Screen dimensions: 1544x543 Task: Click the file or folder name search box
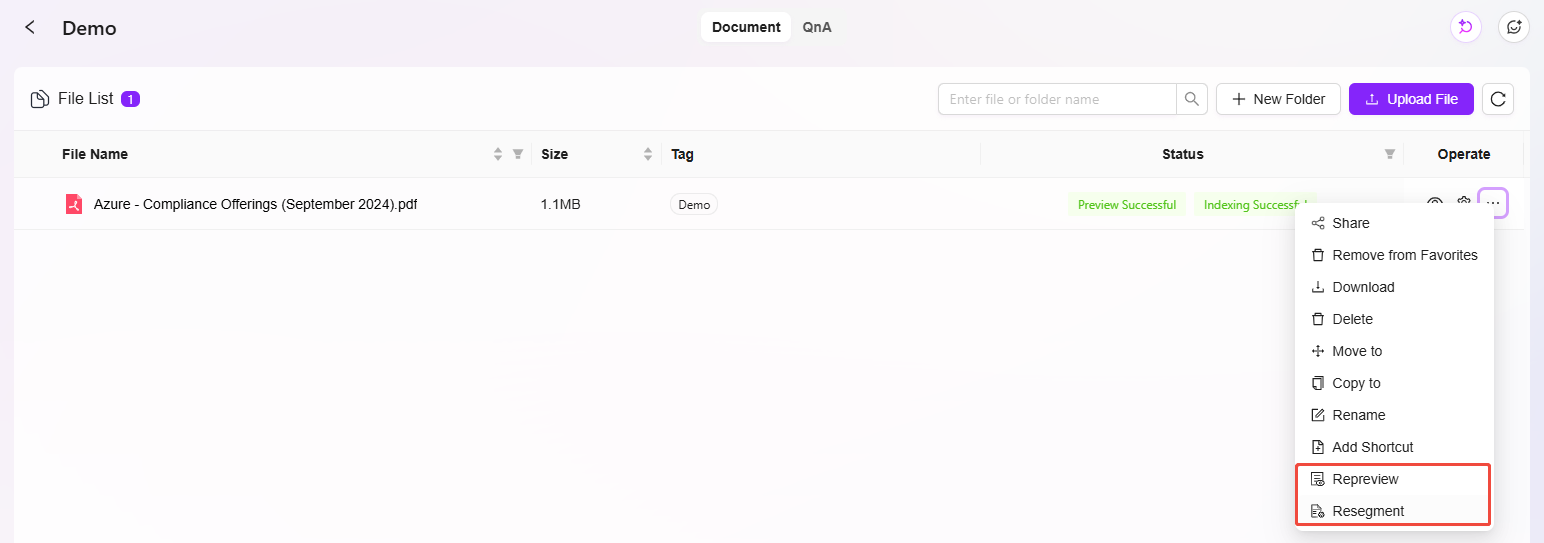pyautogui.click(x=1056, y=99)
